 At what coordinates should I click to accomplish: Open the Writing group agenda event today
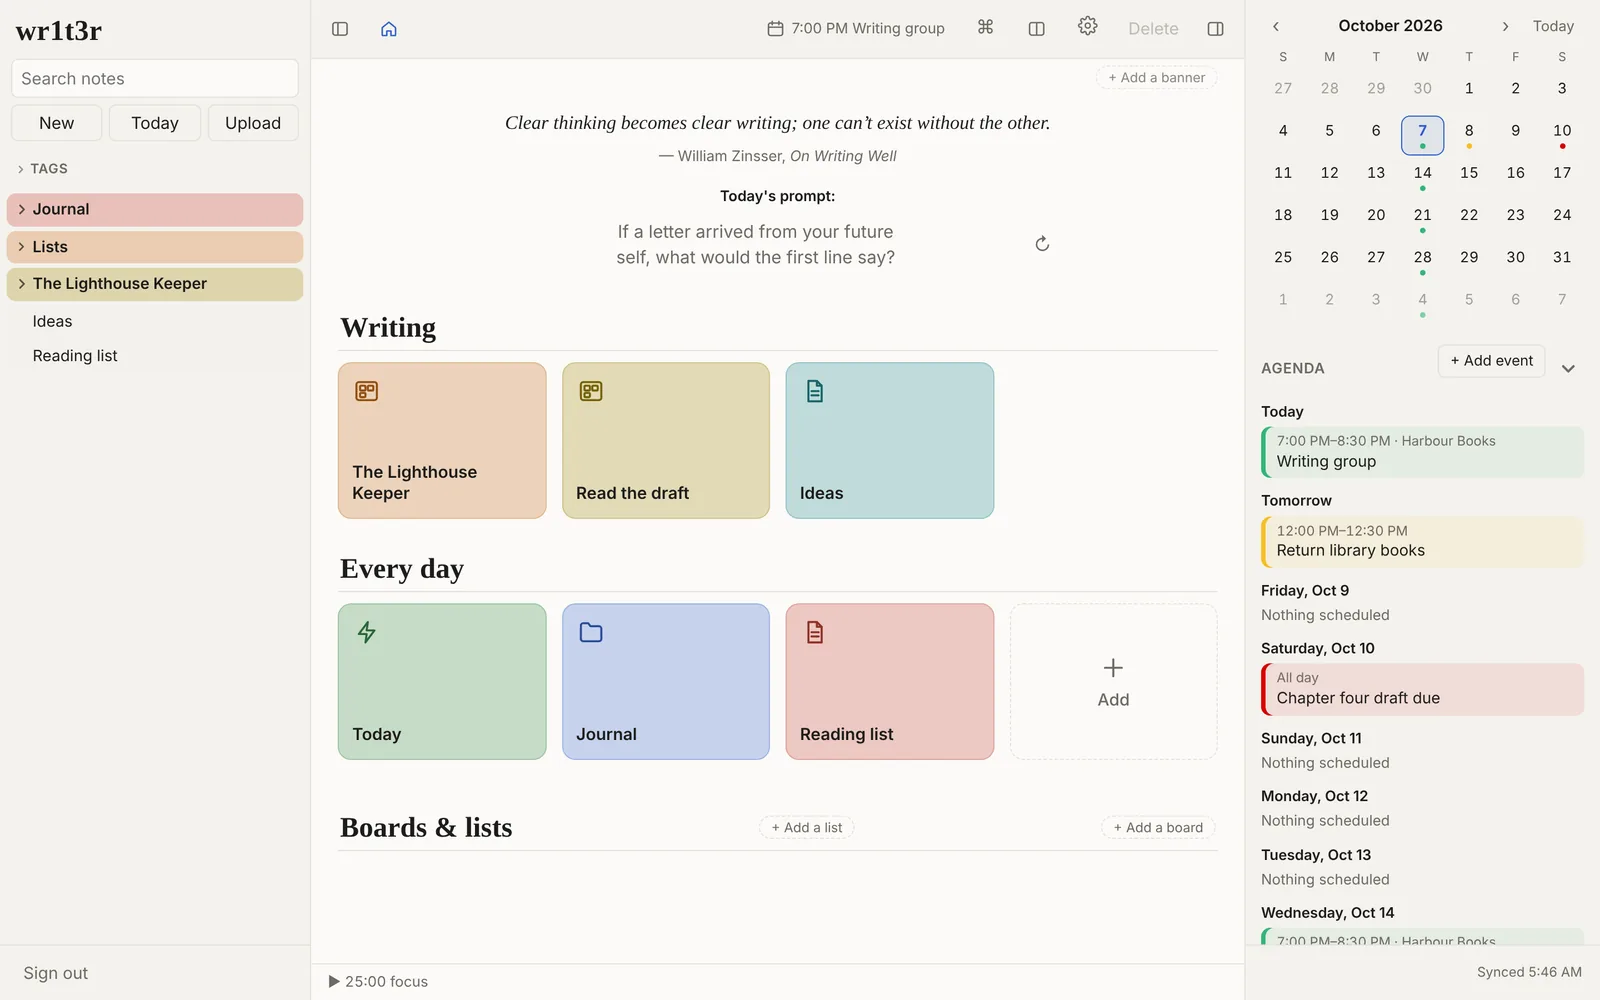pyautogui.click(x=1423, y=452)
